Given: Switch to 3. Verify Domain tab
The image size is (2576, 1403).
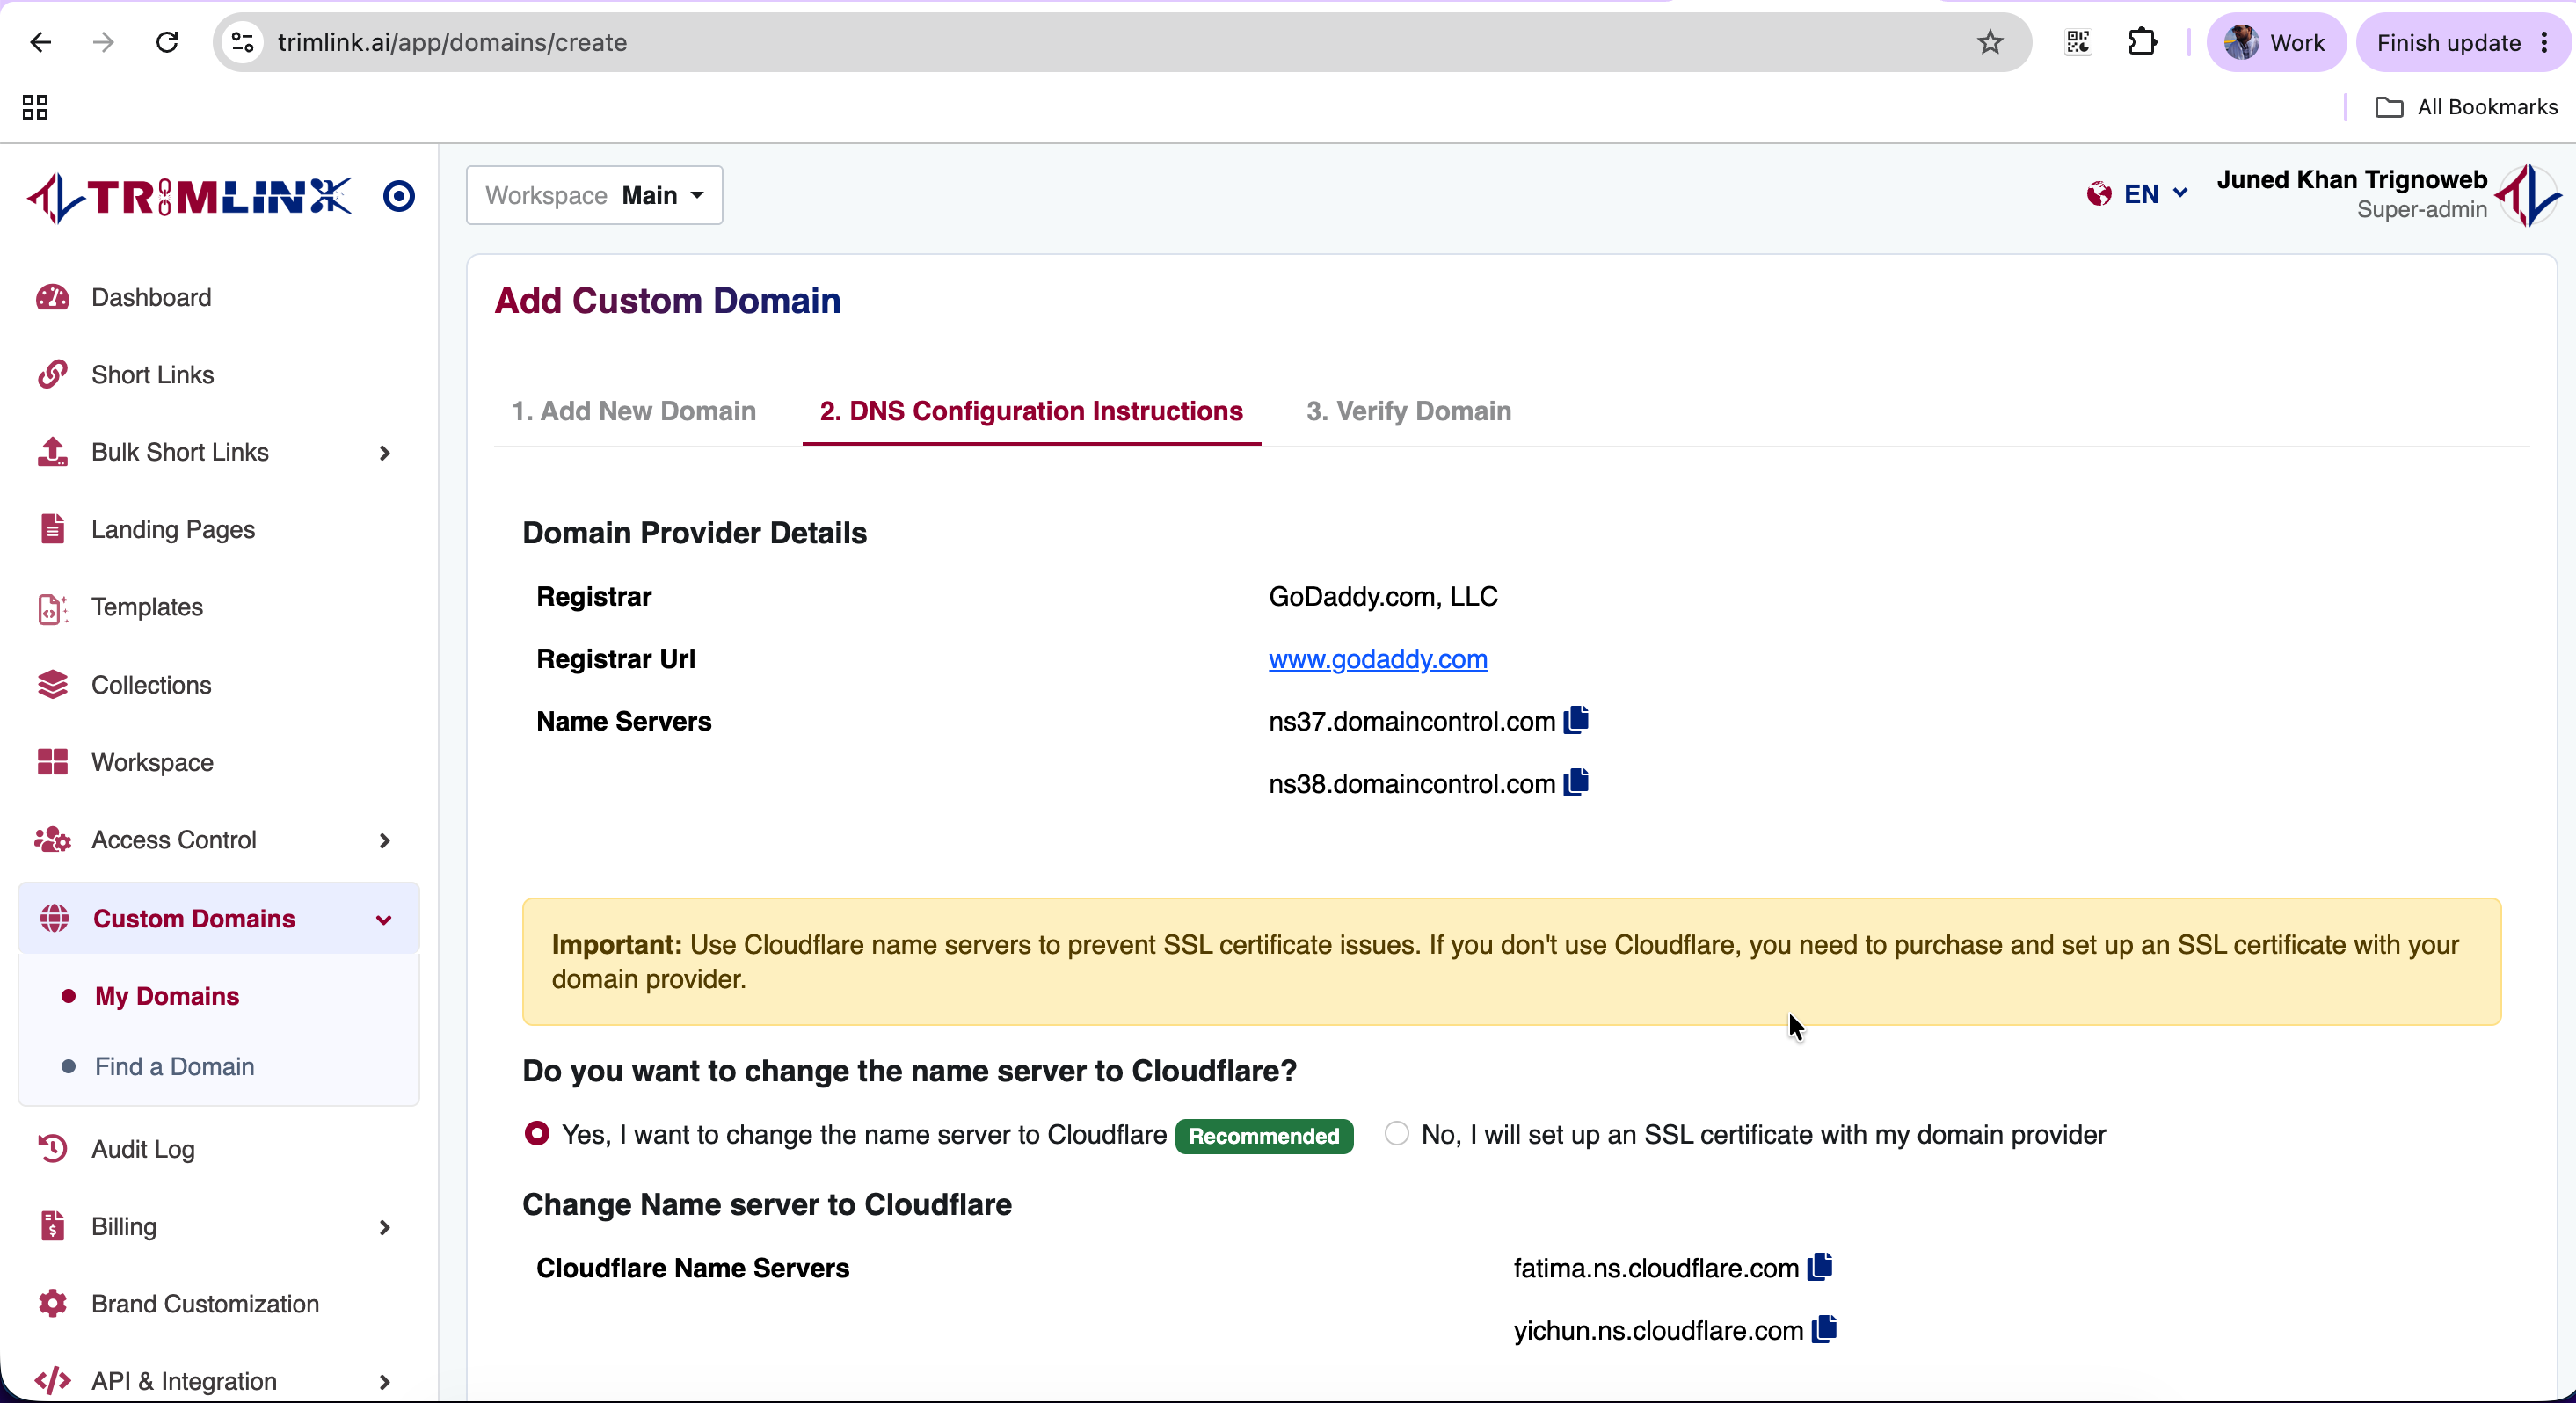Looking at the screenshot, I should point(1408,411).
